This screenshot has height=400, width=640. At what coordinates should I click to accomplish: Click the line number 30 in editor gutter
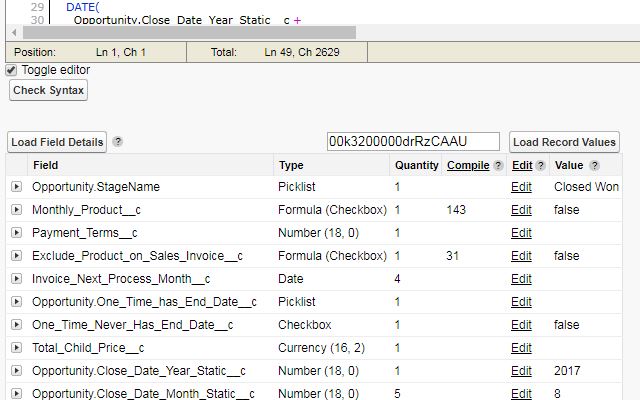coord(37,20)
